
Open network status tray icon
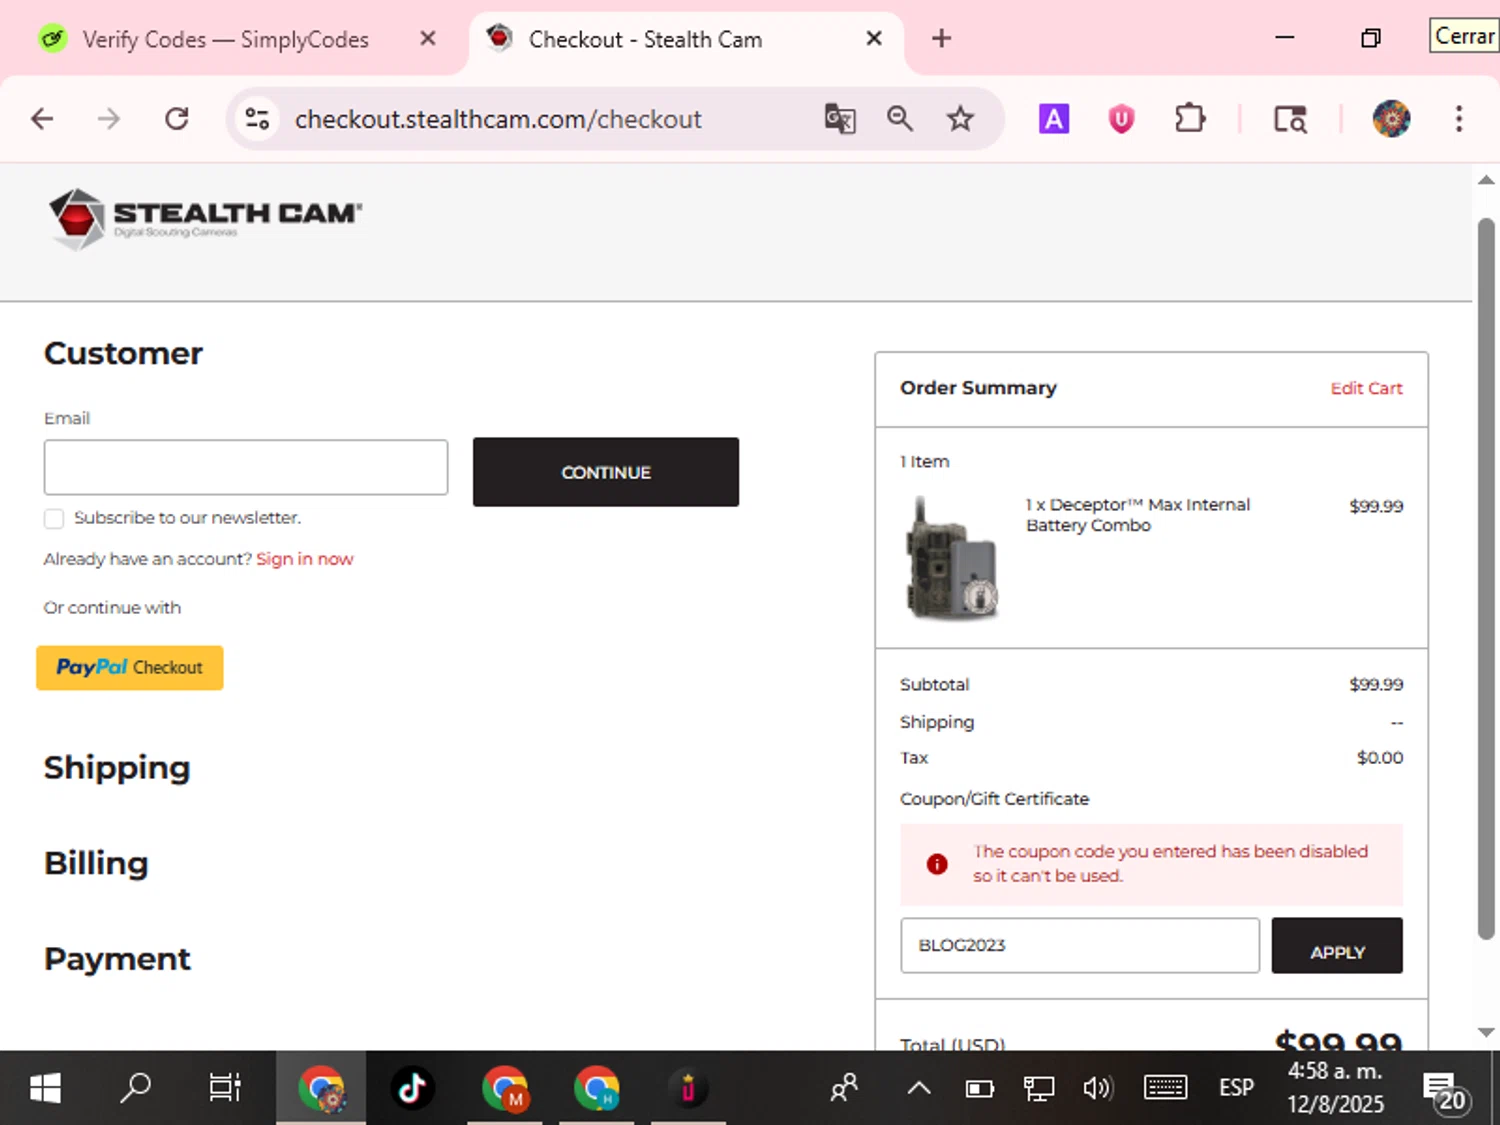click(1039, 1088)
